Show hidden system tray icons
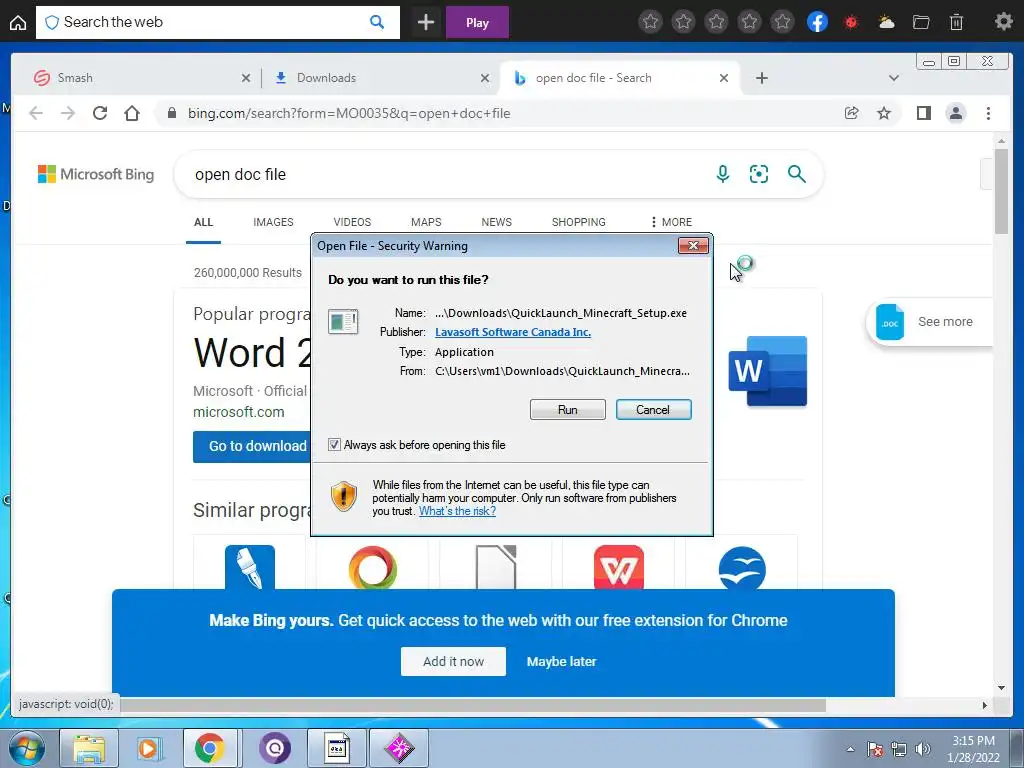Viewport: 1024px width, 768px height. [850, 749]
